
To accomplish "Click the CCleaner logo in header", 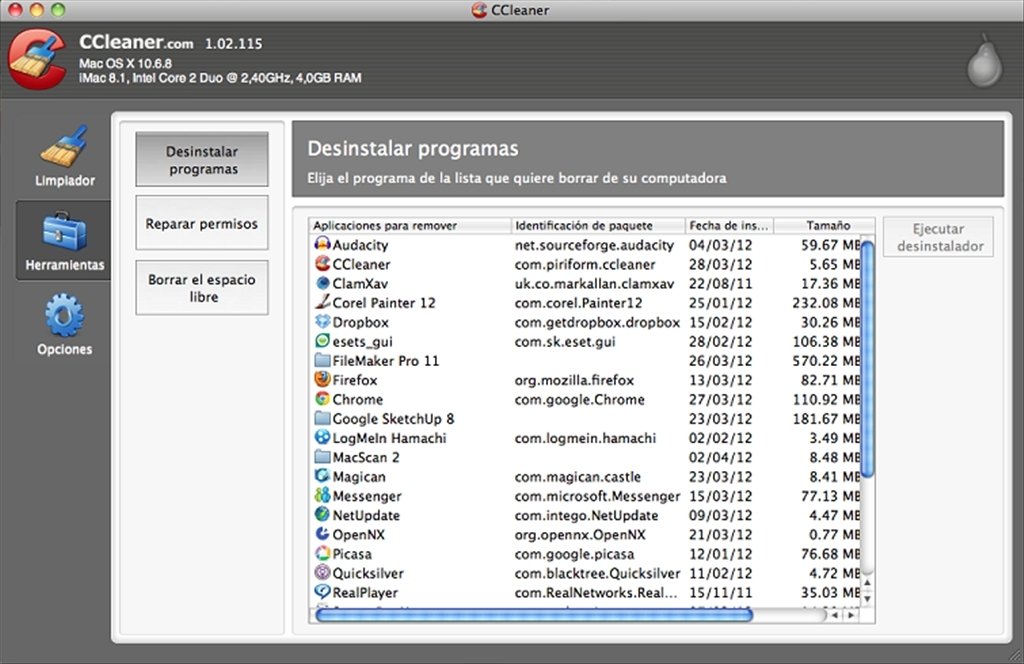I will (x=37, y=59).
